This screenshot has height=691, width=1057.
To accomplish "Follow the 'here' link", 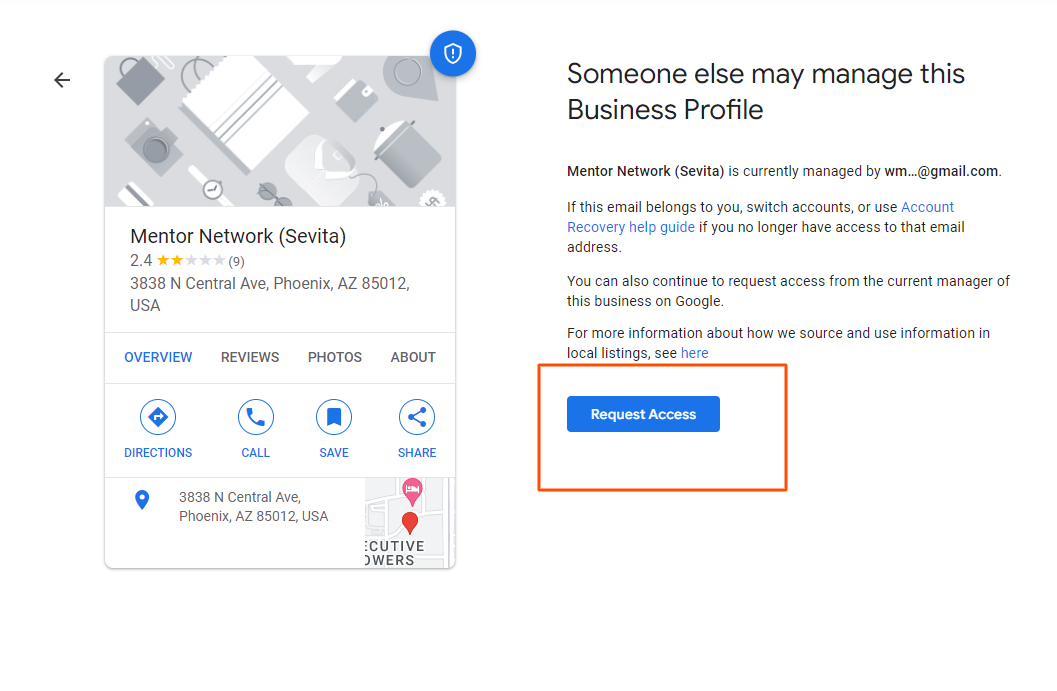I will click(694, 353).
